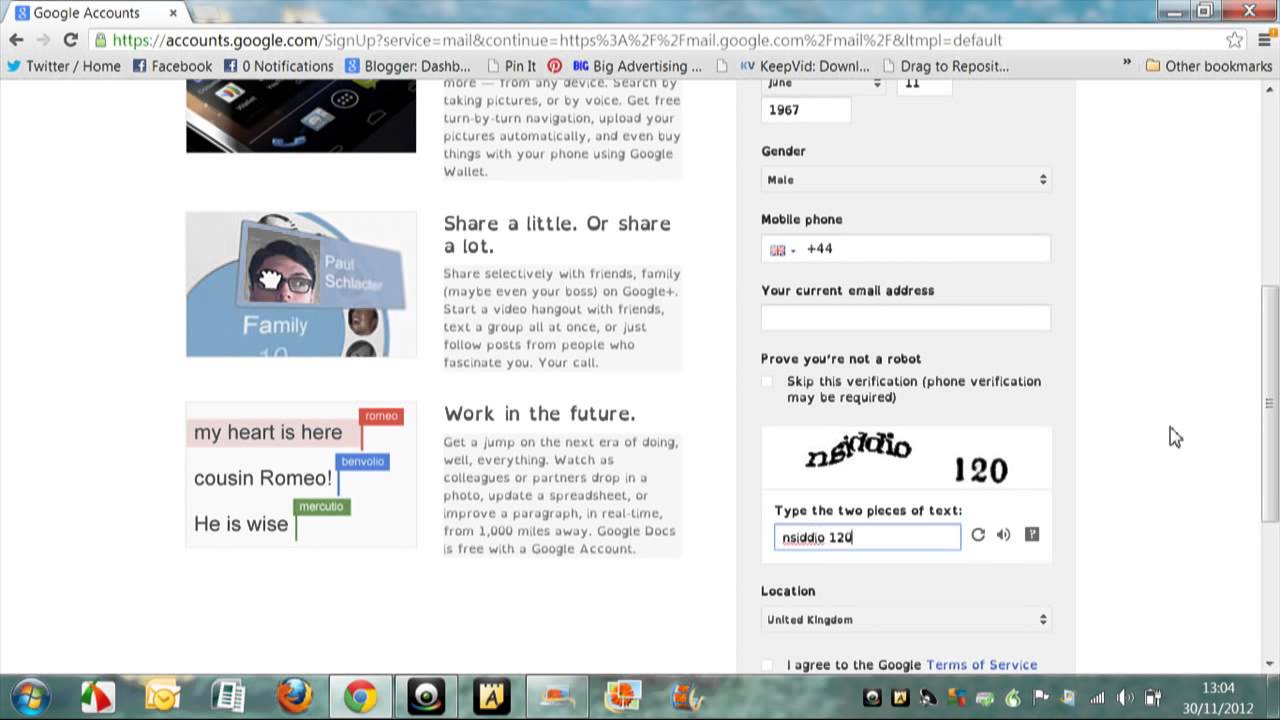The image size is (1280, 720).
Task: Click the scrollbar down arrow
Action: click(1270, 664)
